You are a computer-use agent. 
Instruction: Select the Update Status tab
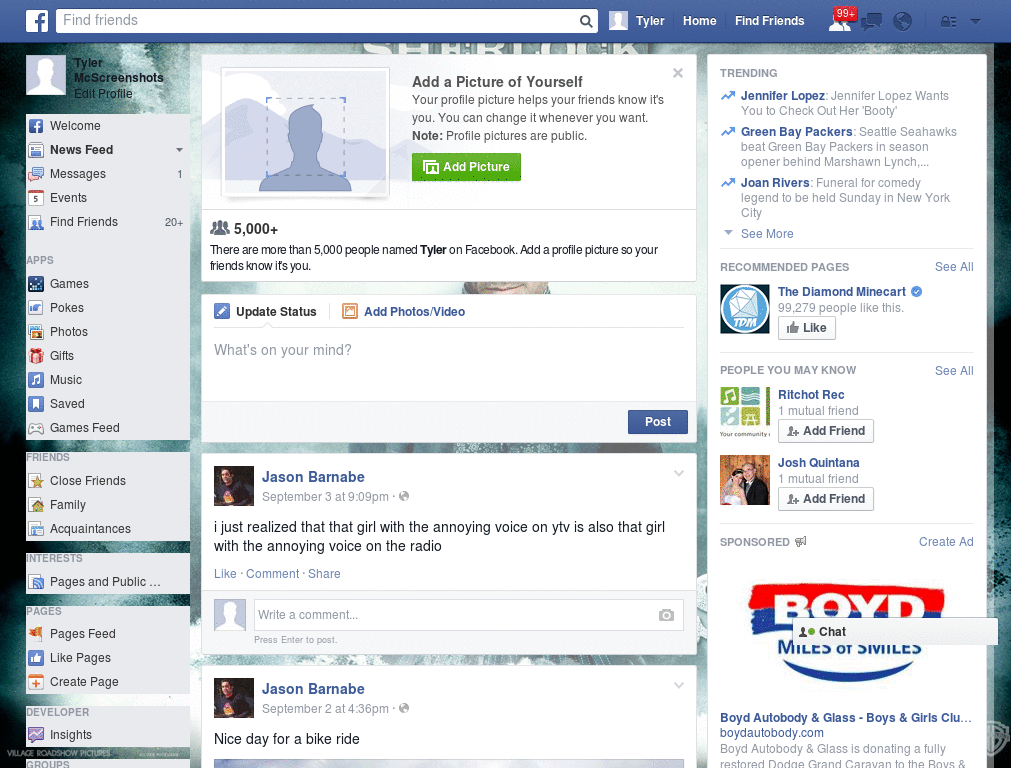[265, 312]
